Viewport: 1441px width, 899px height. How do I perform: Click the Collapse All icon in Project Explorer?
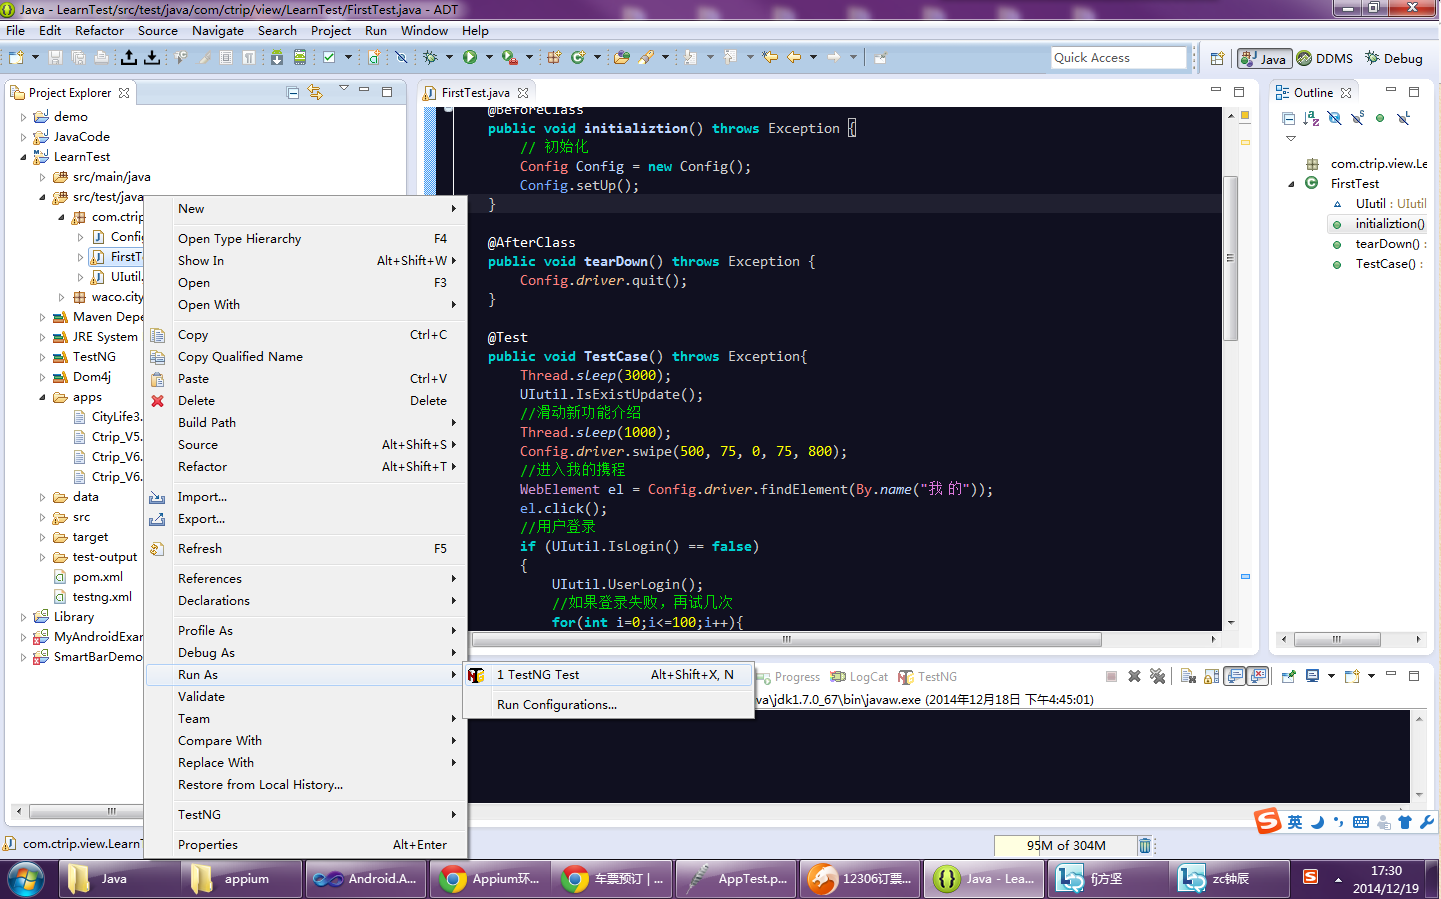[x=293, y=93]
